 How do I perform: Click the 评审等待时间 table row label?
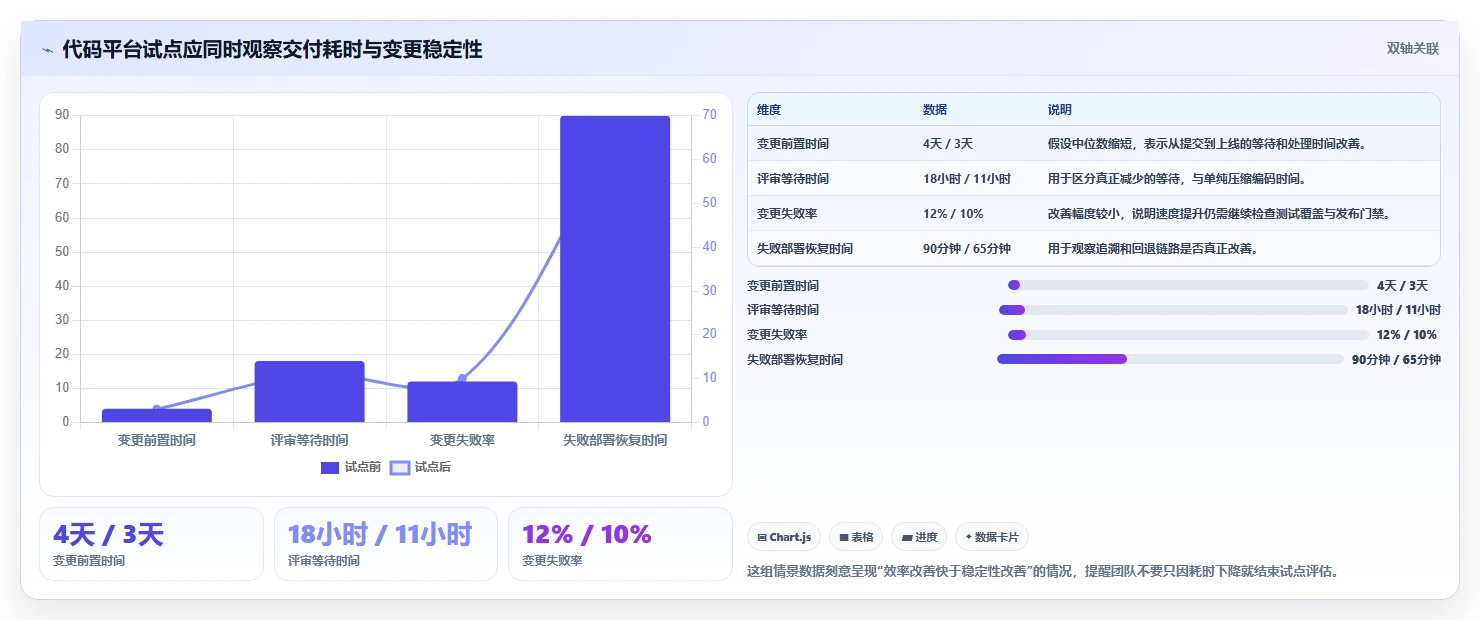pyautogui.click(x=793, y=179)
